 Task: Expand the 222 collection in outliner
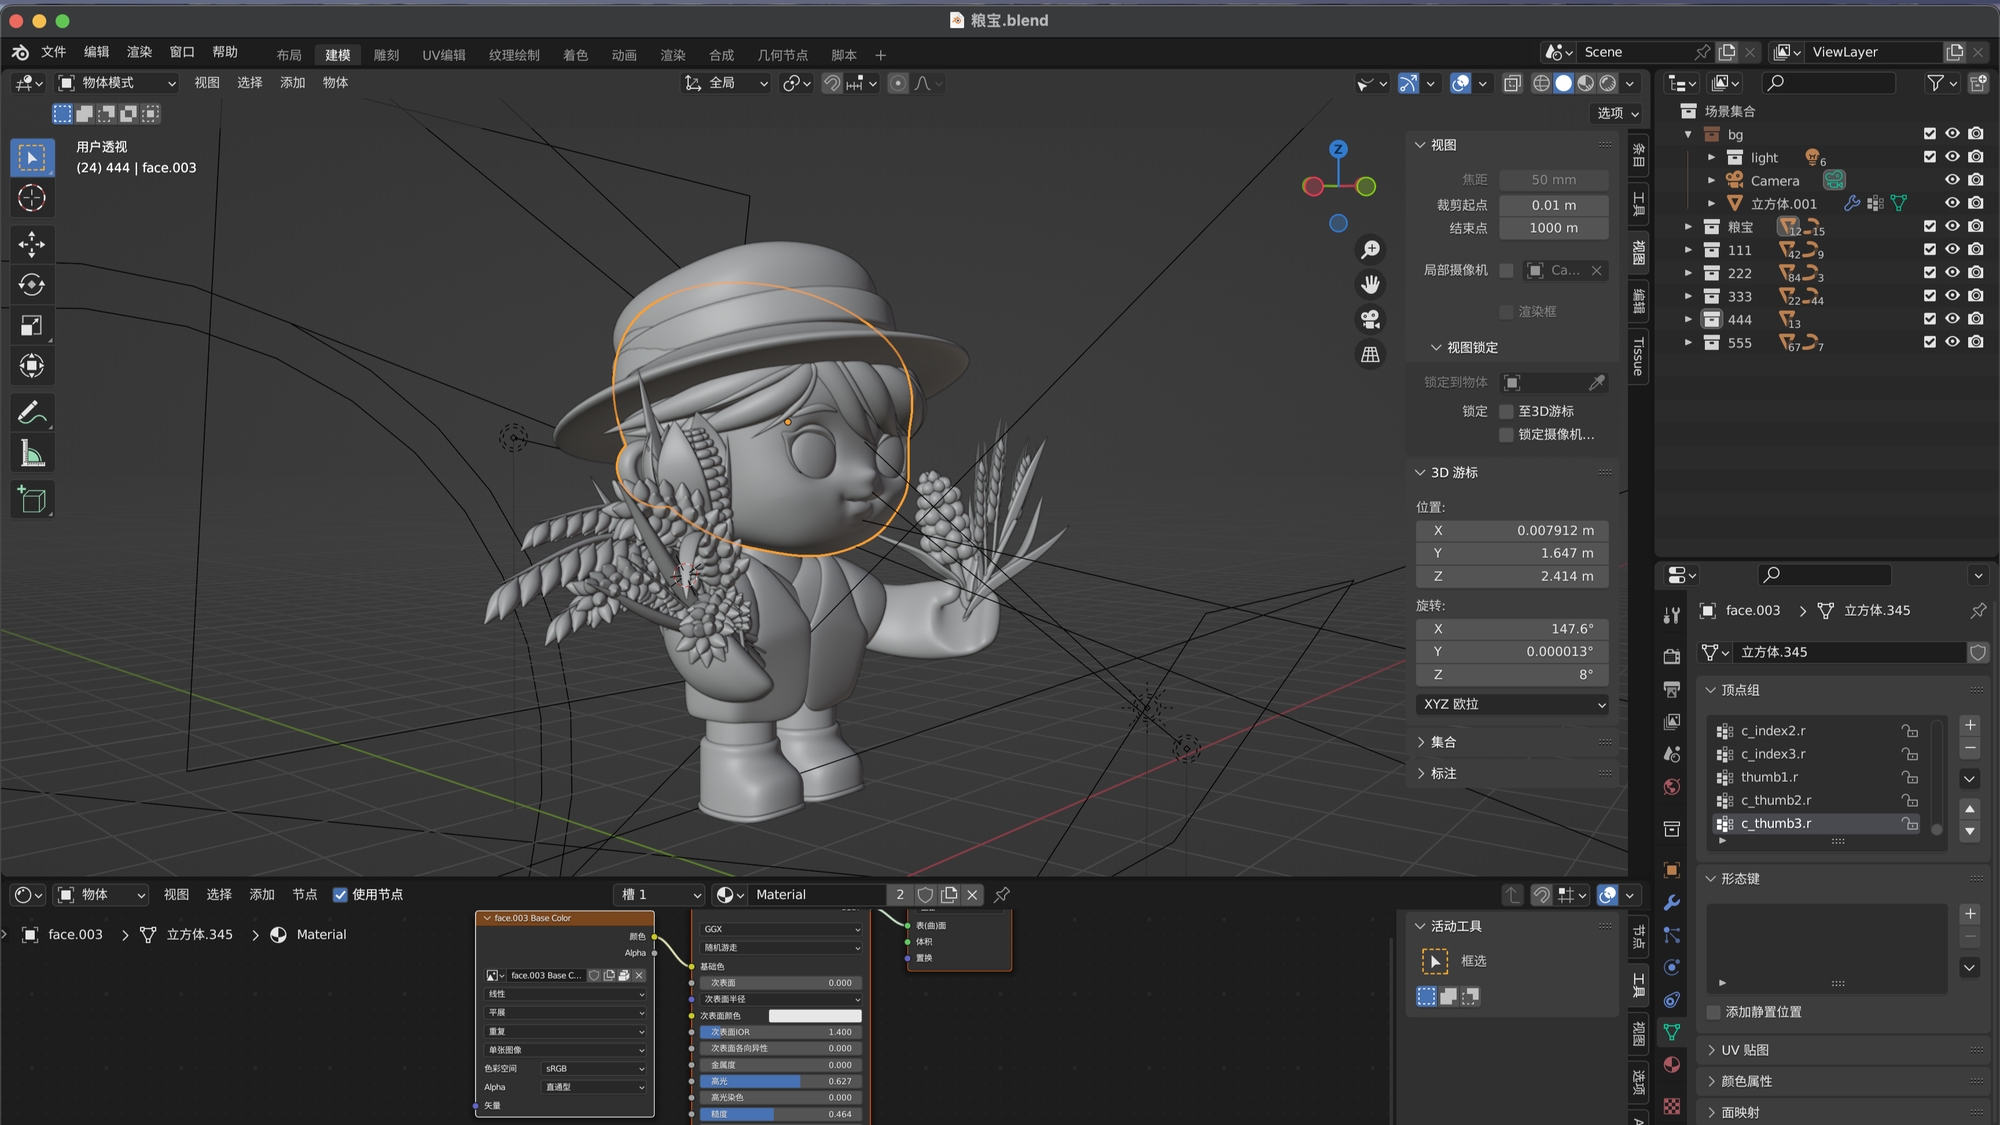point(1688,273)
